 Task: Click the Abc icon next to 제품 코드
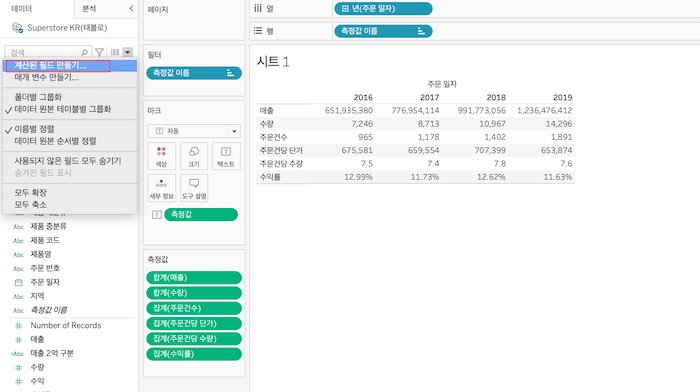(18, 241)
